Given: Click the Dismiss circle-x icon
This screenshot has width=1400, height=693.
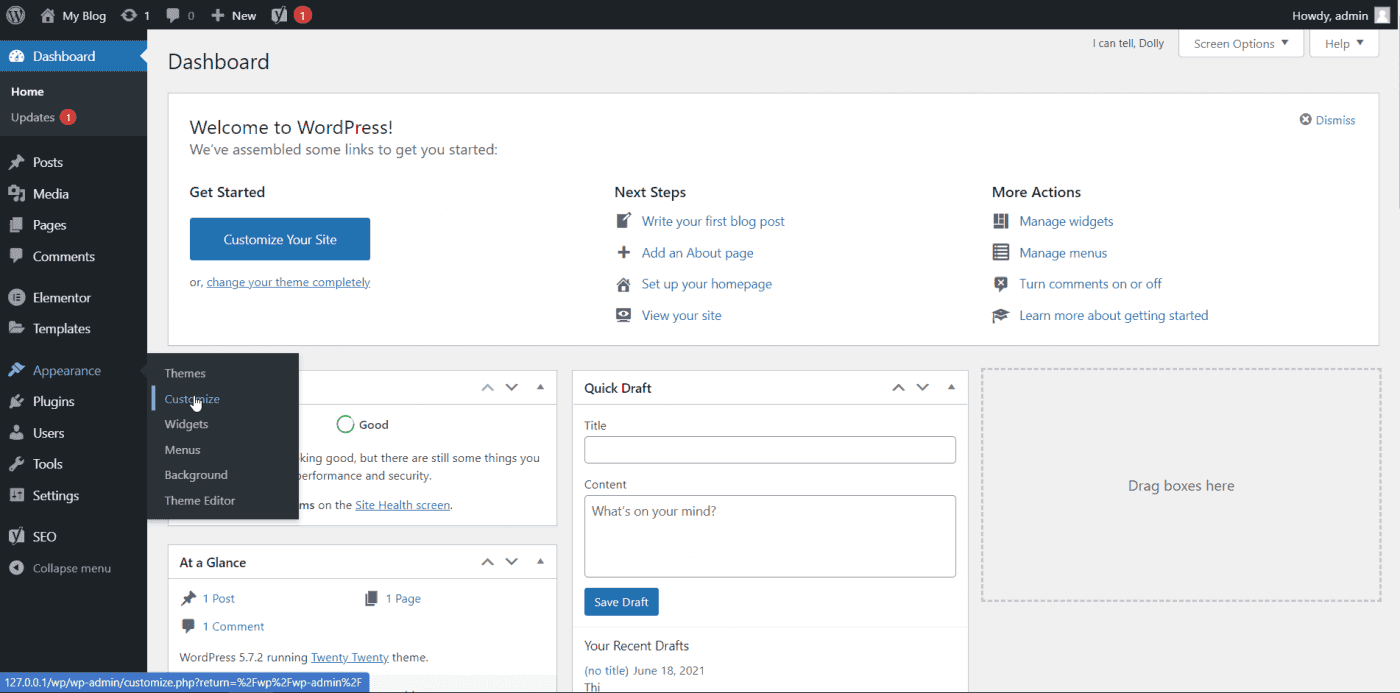Looking at the screenshot, I should (1305, 120).
